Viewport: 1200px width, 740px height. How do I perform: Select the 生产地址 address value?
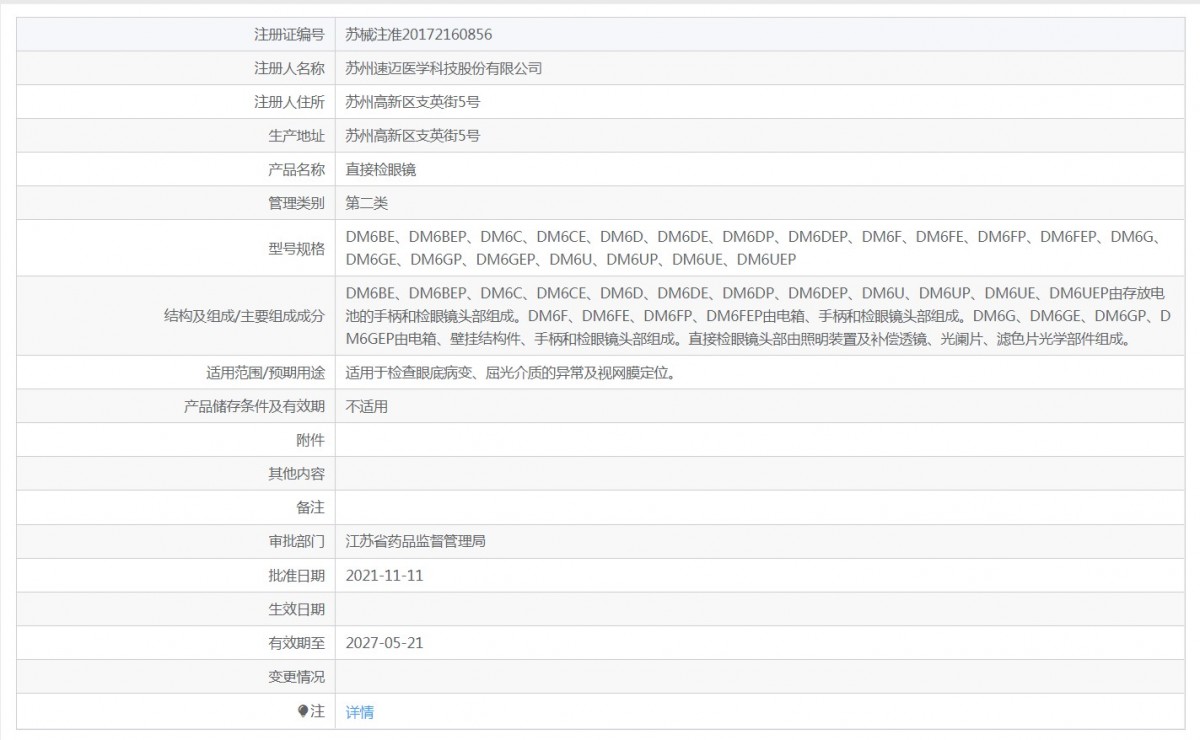tap(412, 136)
